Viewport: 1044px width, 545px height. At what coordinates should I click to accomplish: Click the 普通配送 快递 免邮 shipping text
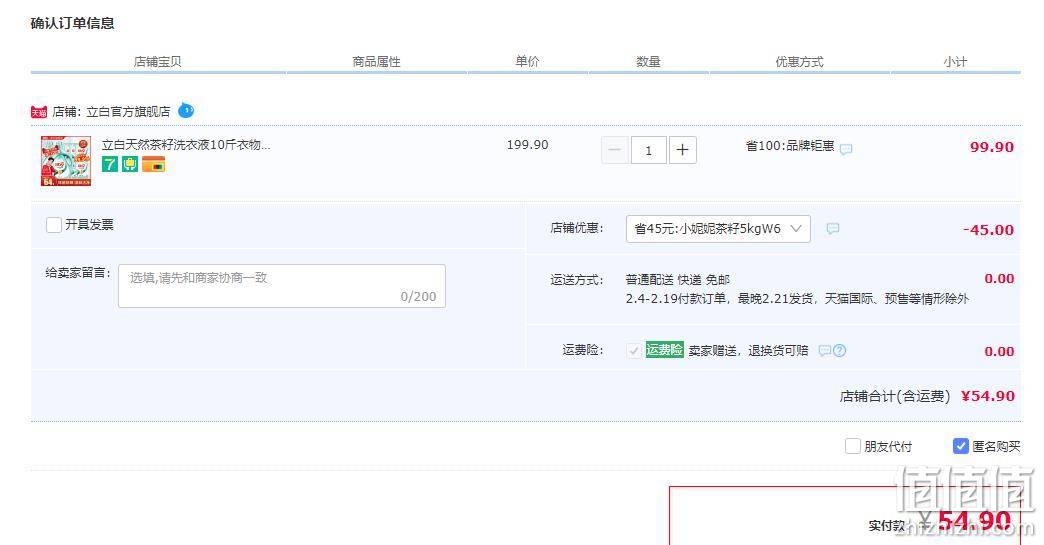click(x=678, y=279)
